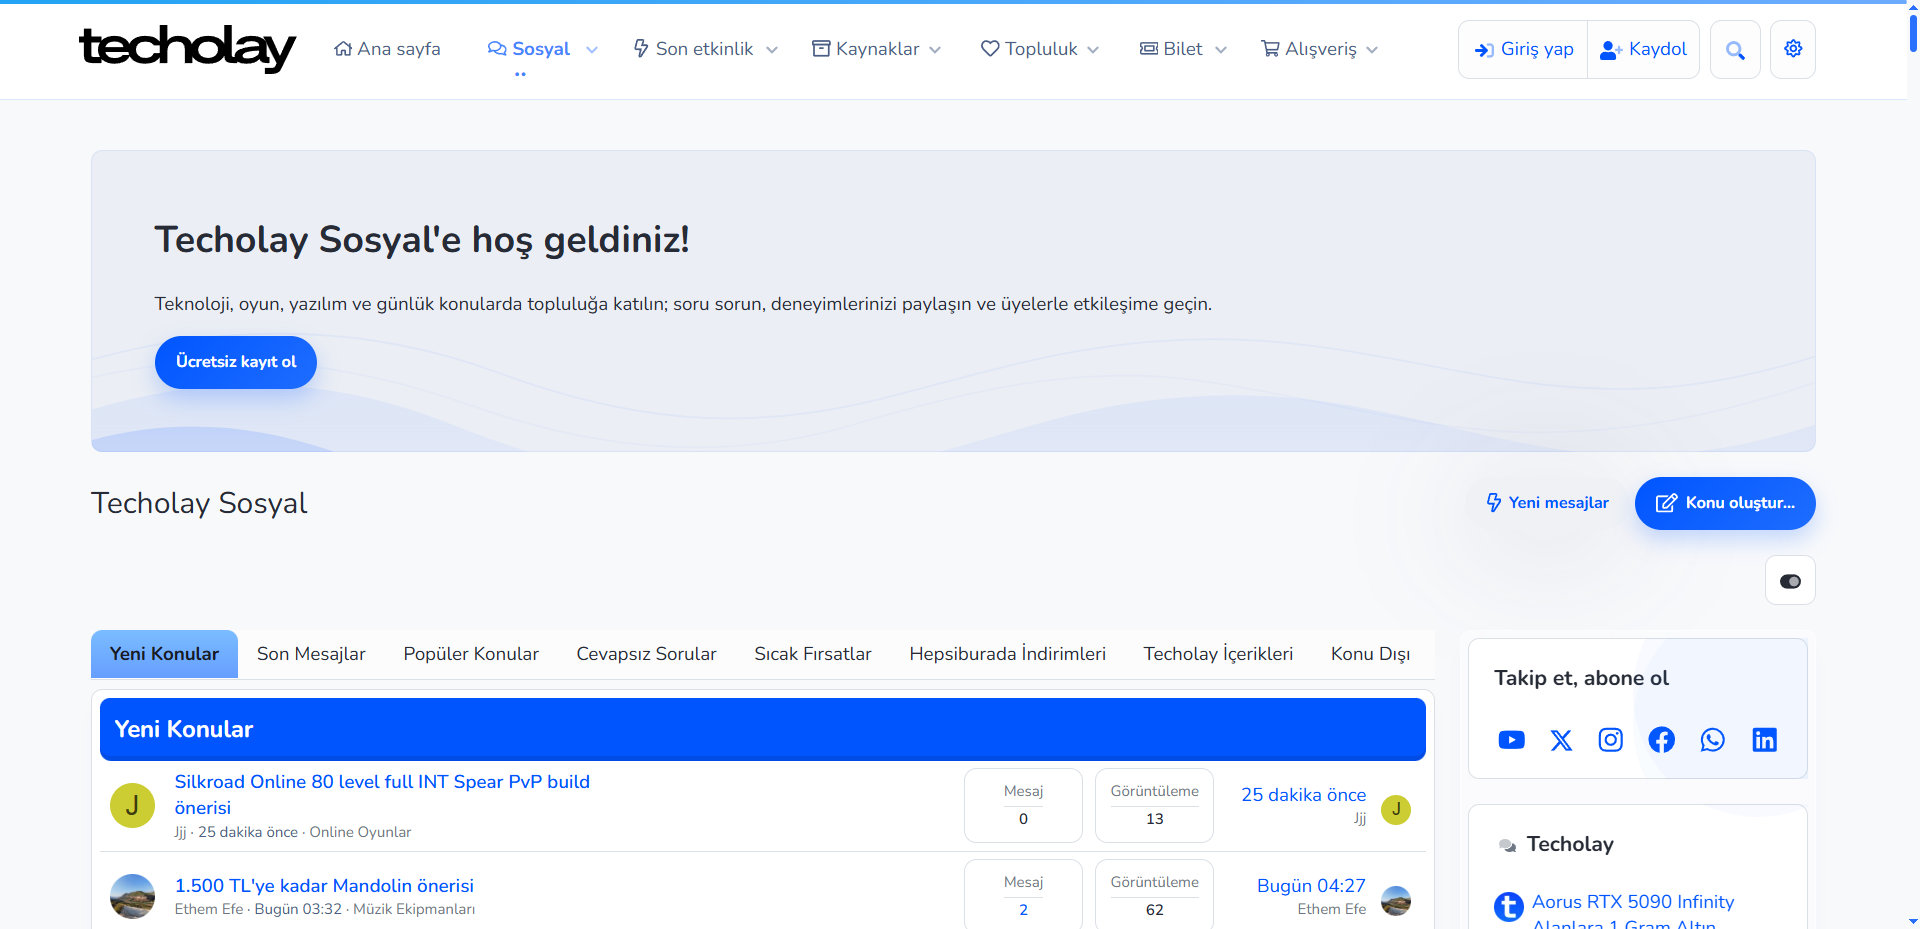Expand the Topluluk dropdown arrow
Viewport: 1920px width, 929px height.
coord(1093,50)
